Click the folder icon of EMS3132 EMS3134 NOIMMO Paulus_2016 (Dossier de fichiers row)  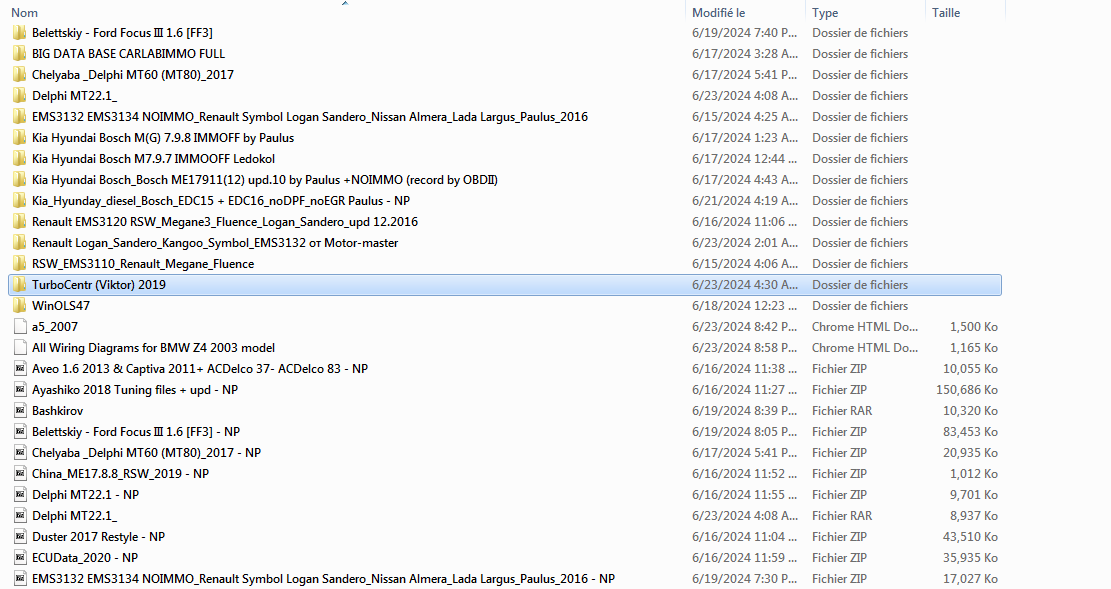(x=20, y=117)
